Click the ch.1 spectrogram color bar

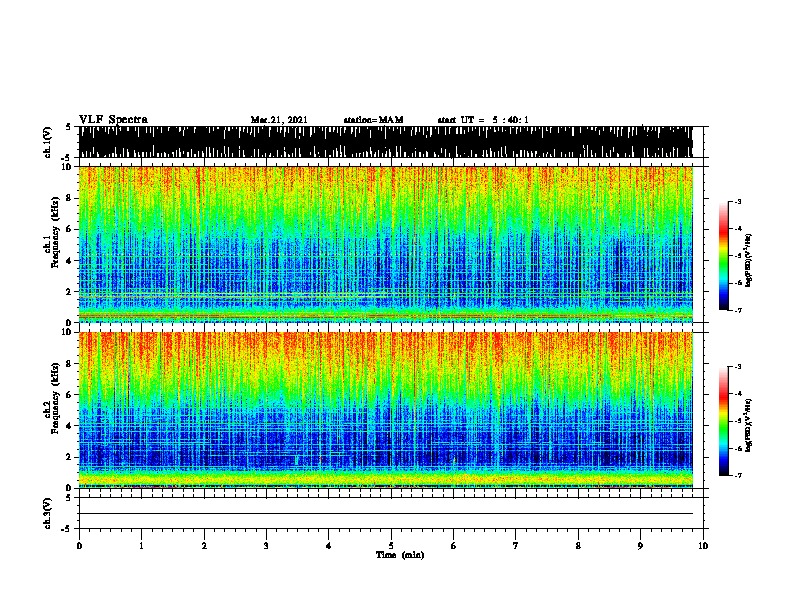(x=724, y=256)
